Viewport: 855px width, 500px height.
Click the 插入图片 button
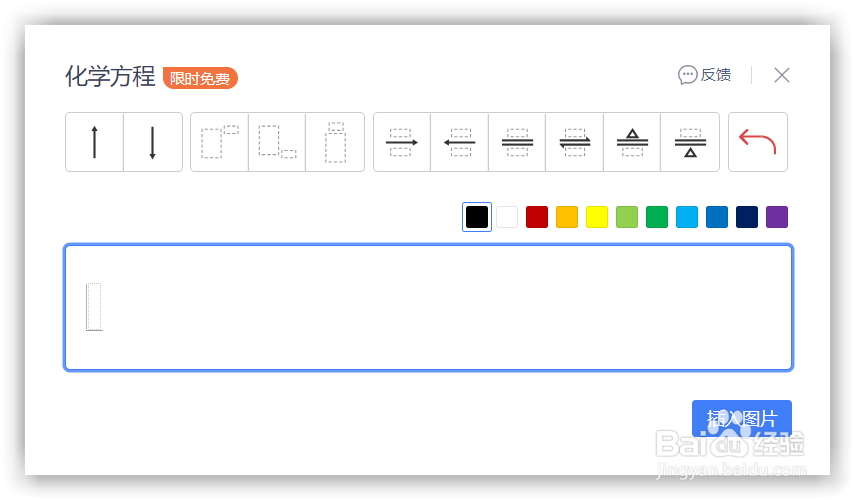tap(741, 418)
